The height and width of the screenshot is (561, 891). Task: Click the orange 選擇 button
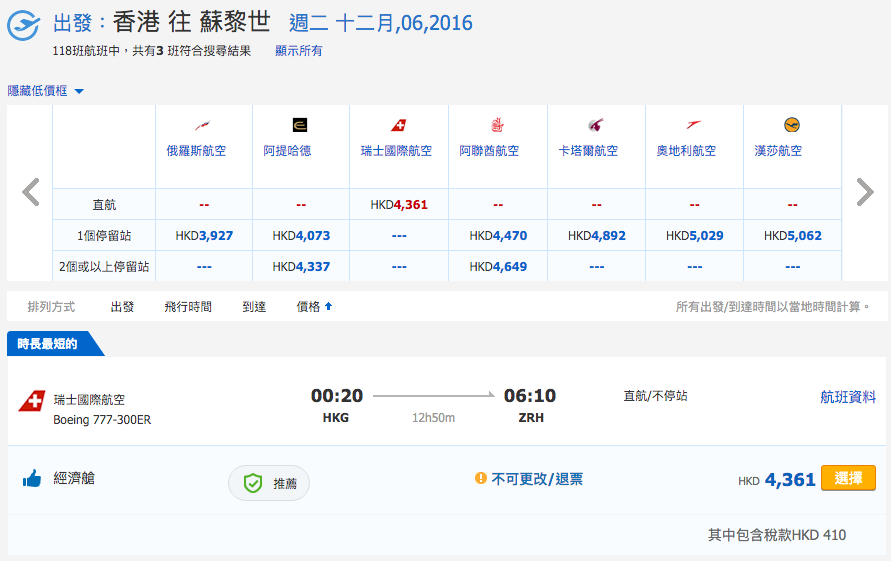pos(848,478)
